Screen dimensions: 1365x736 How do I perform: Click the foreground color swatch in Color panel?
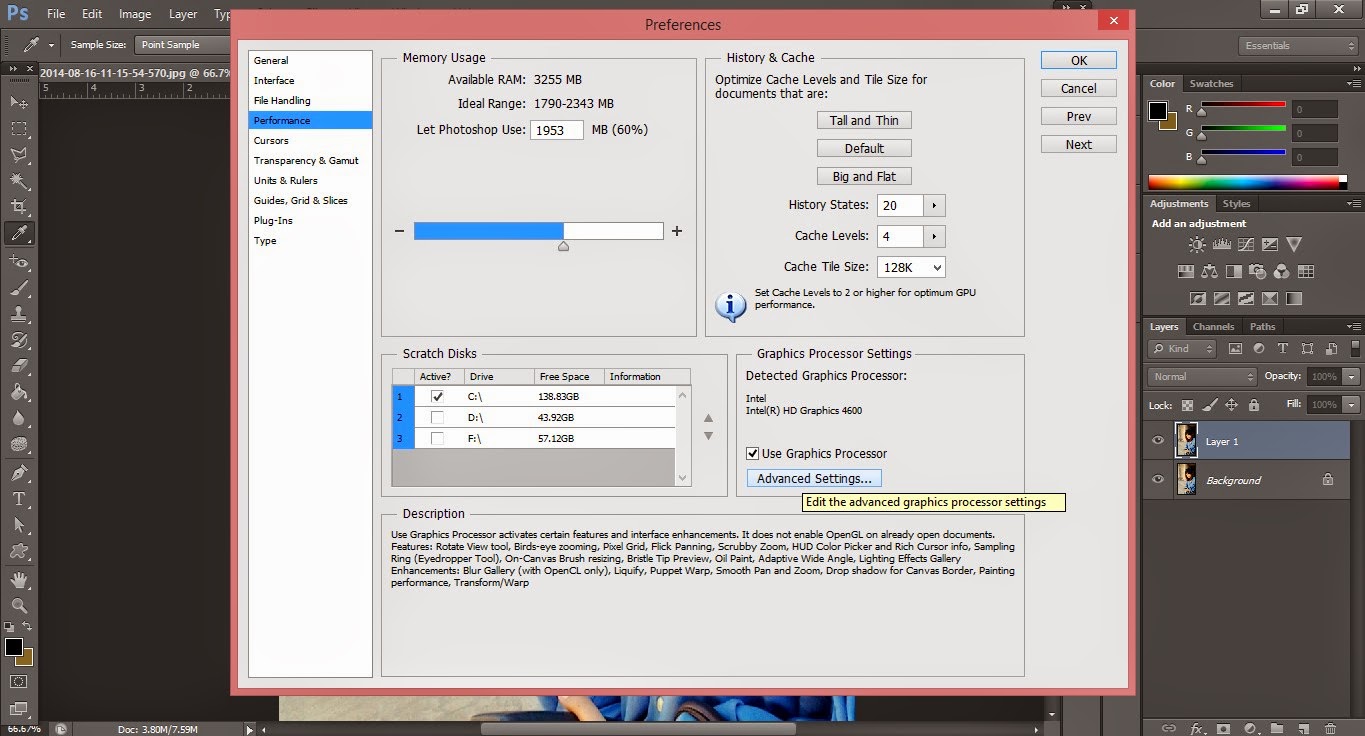coord(1158,110)
